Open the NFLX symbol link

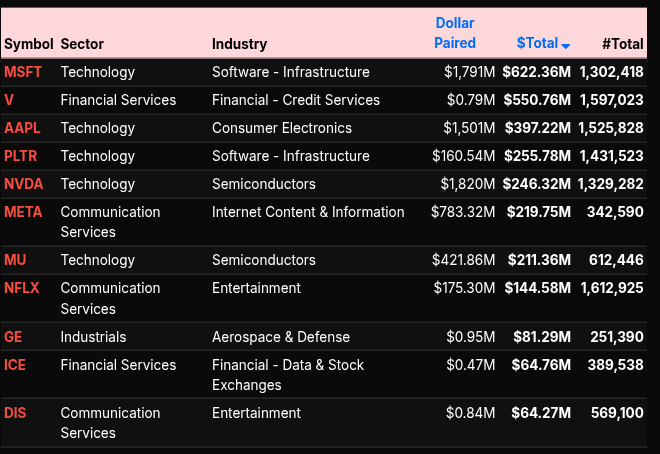point(22,288)
